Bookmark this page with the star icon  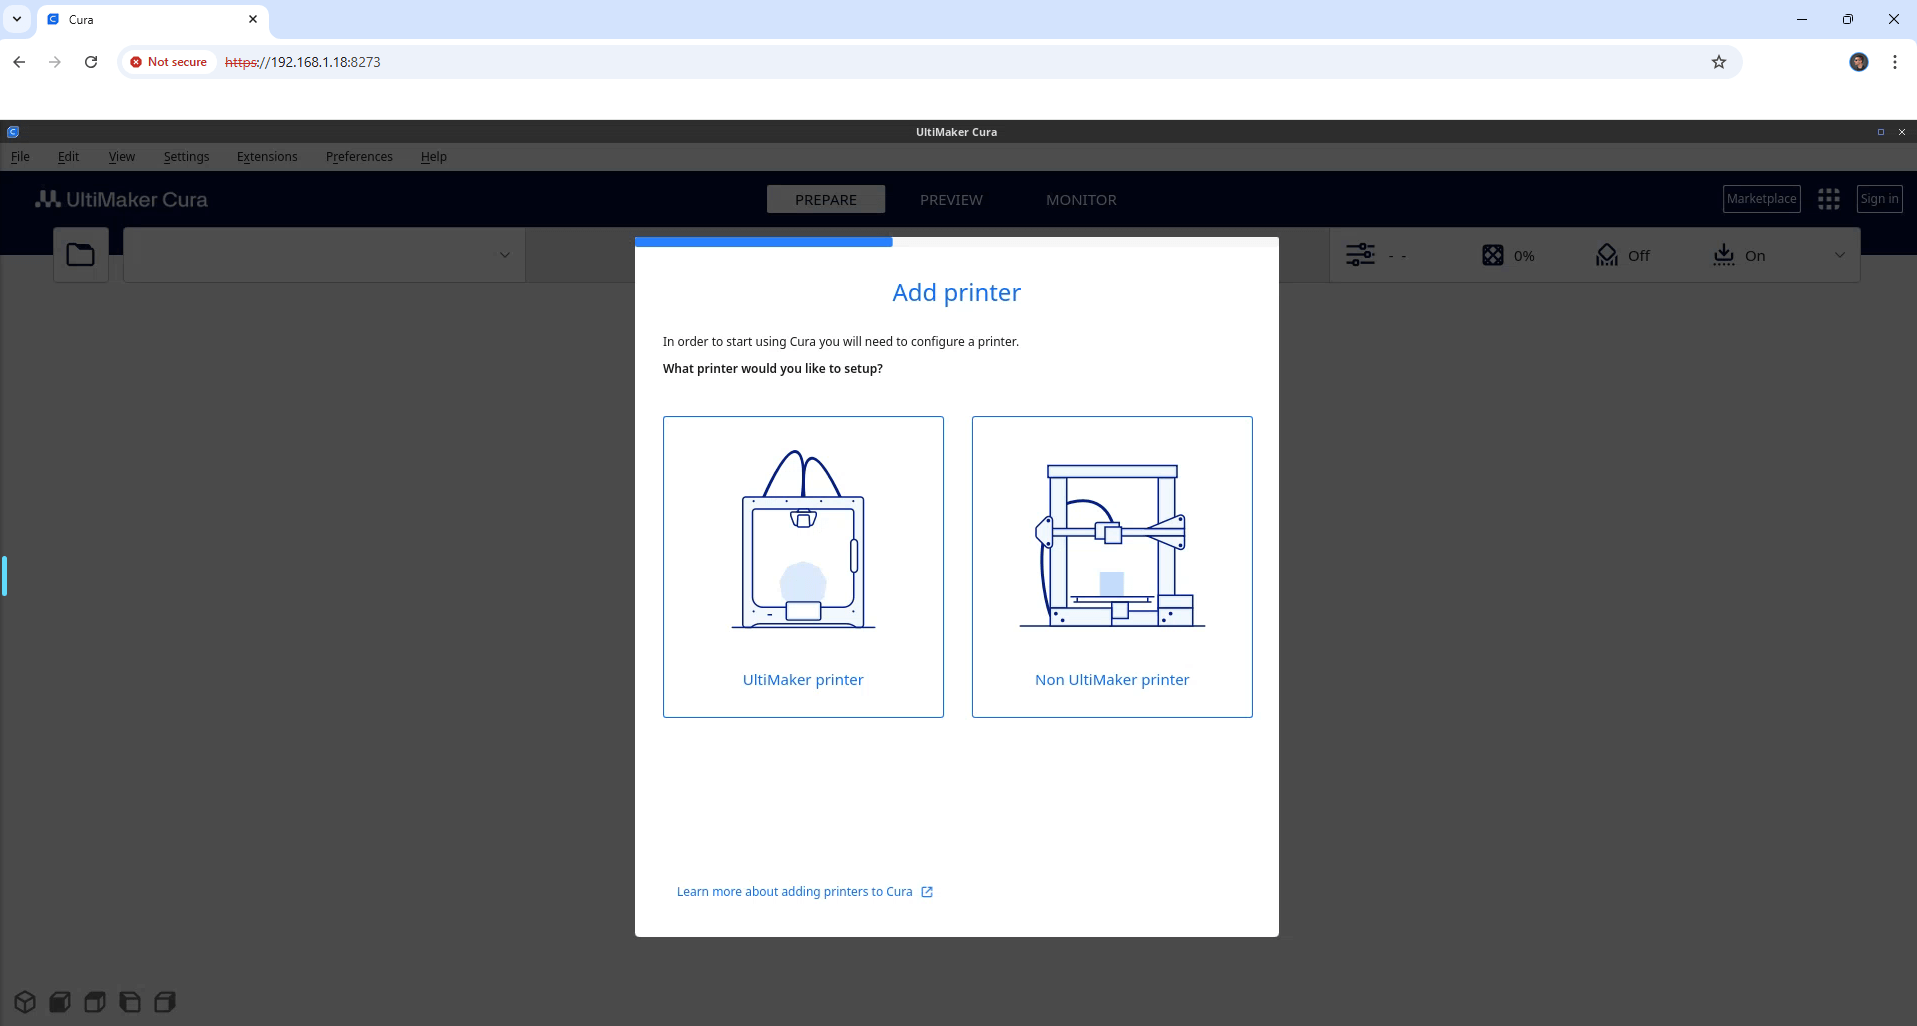coord(1719,62)
